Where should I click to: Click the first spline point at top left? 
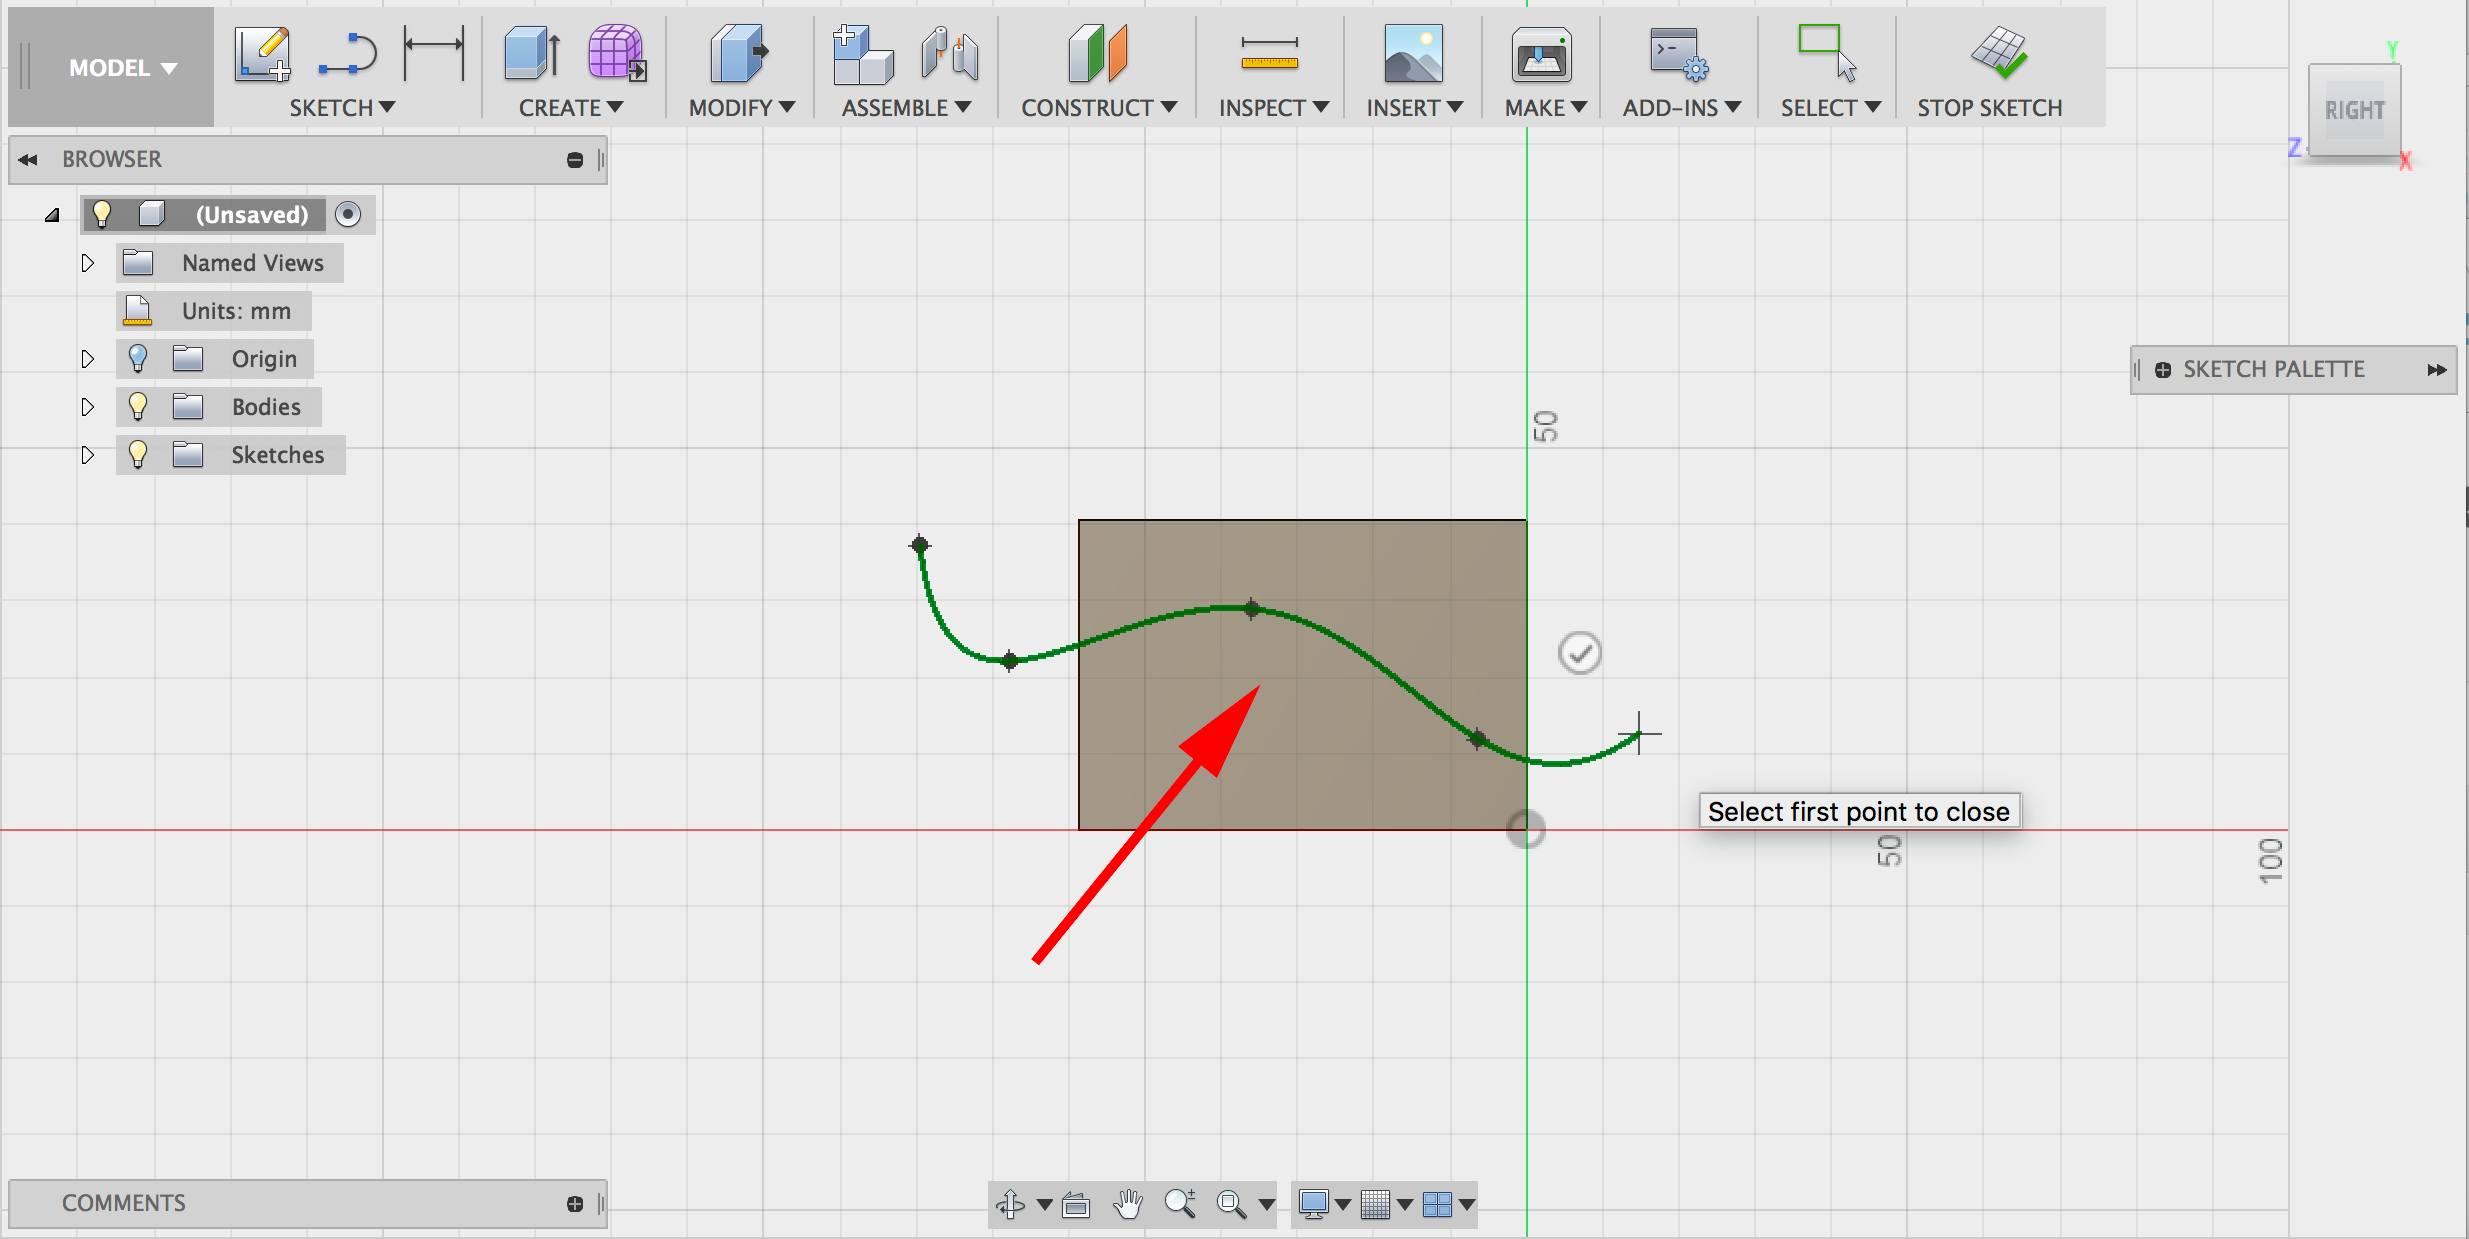920,545
